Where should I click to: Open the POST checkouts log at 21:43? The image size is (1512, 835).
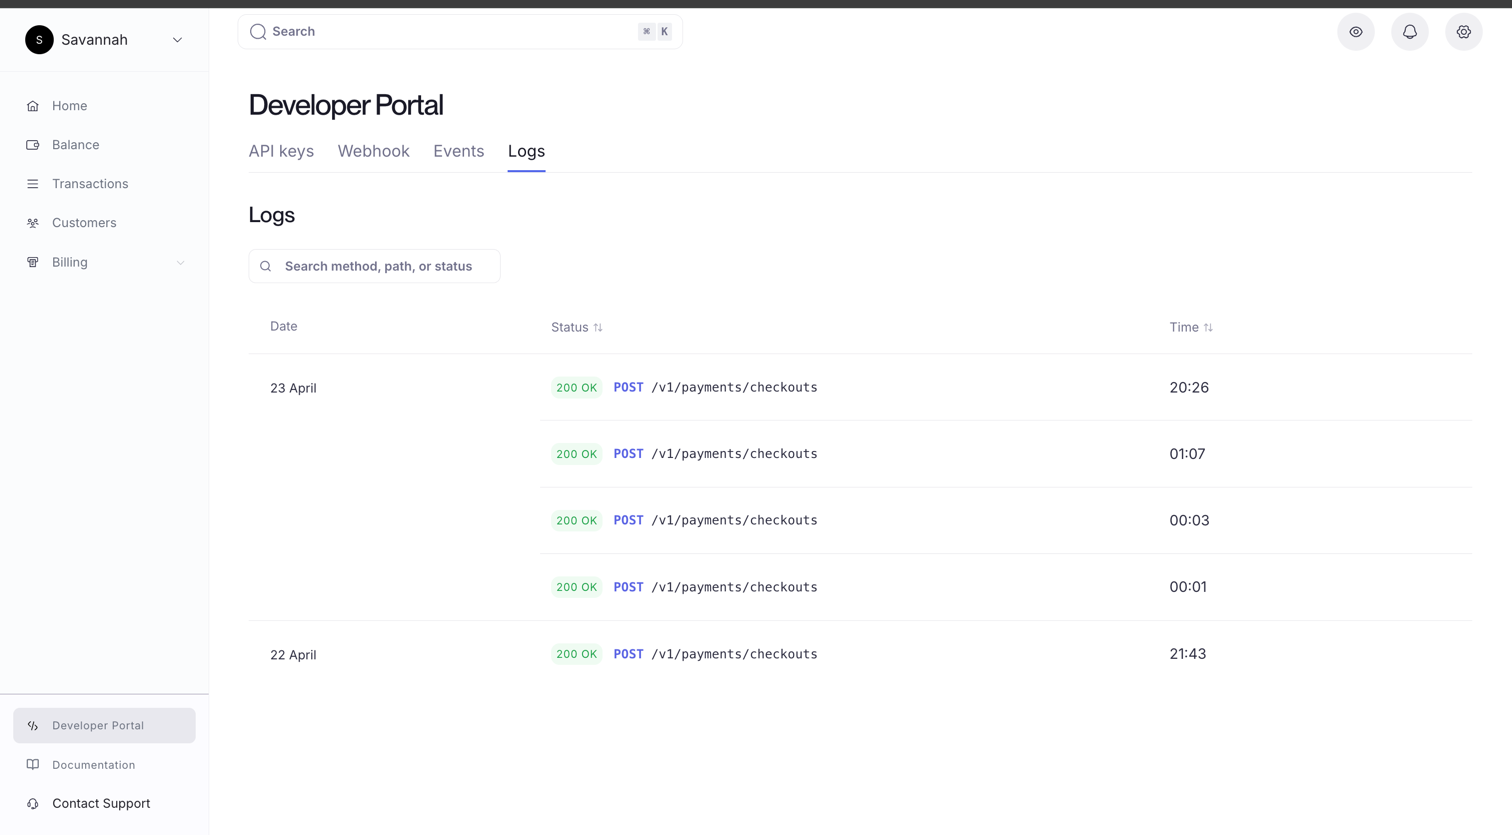pos(715,654)
